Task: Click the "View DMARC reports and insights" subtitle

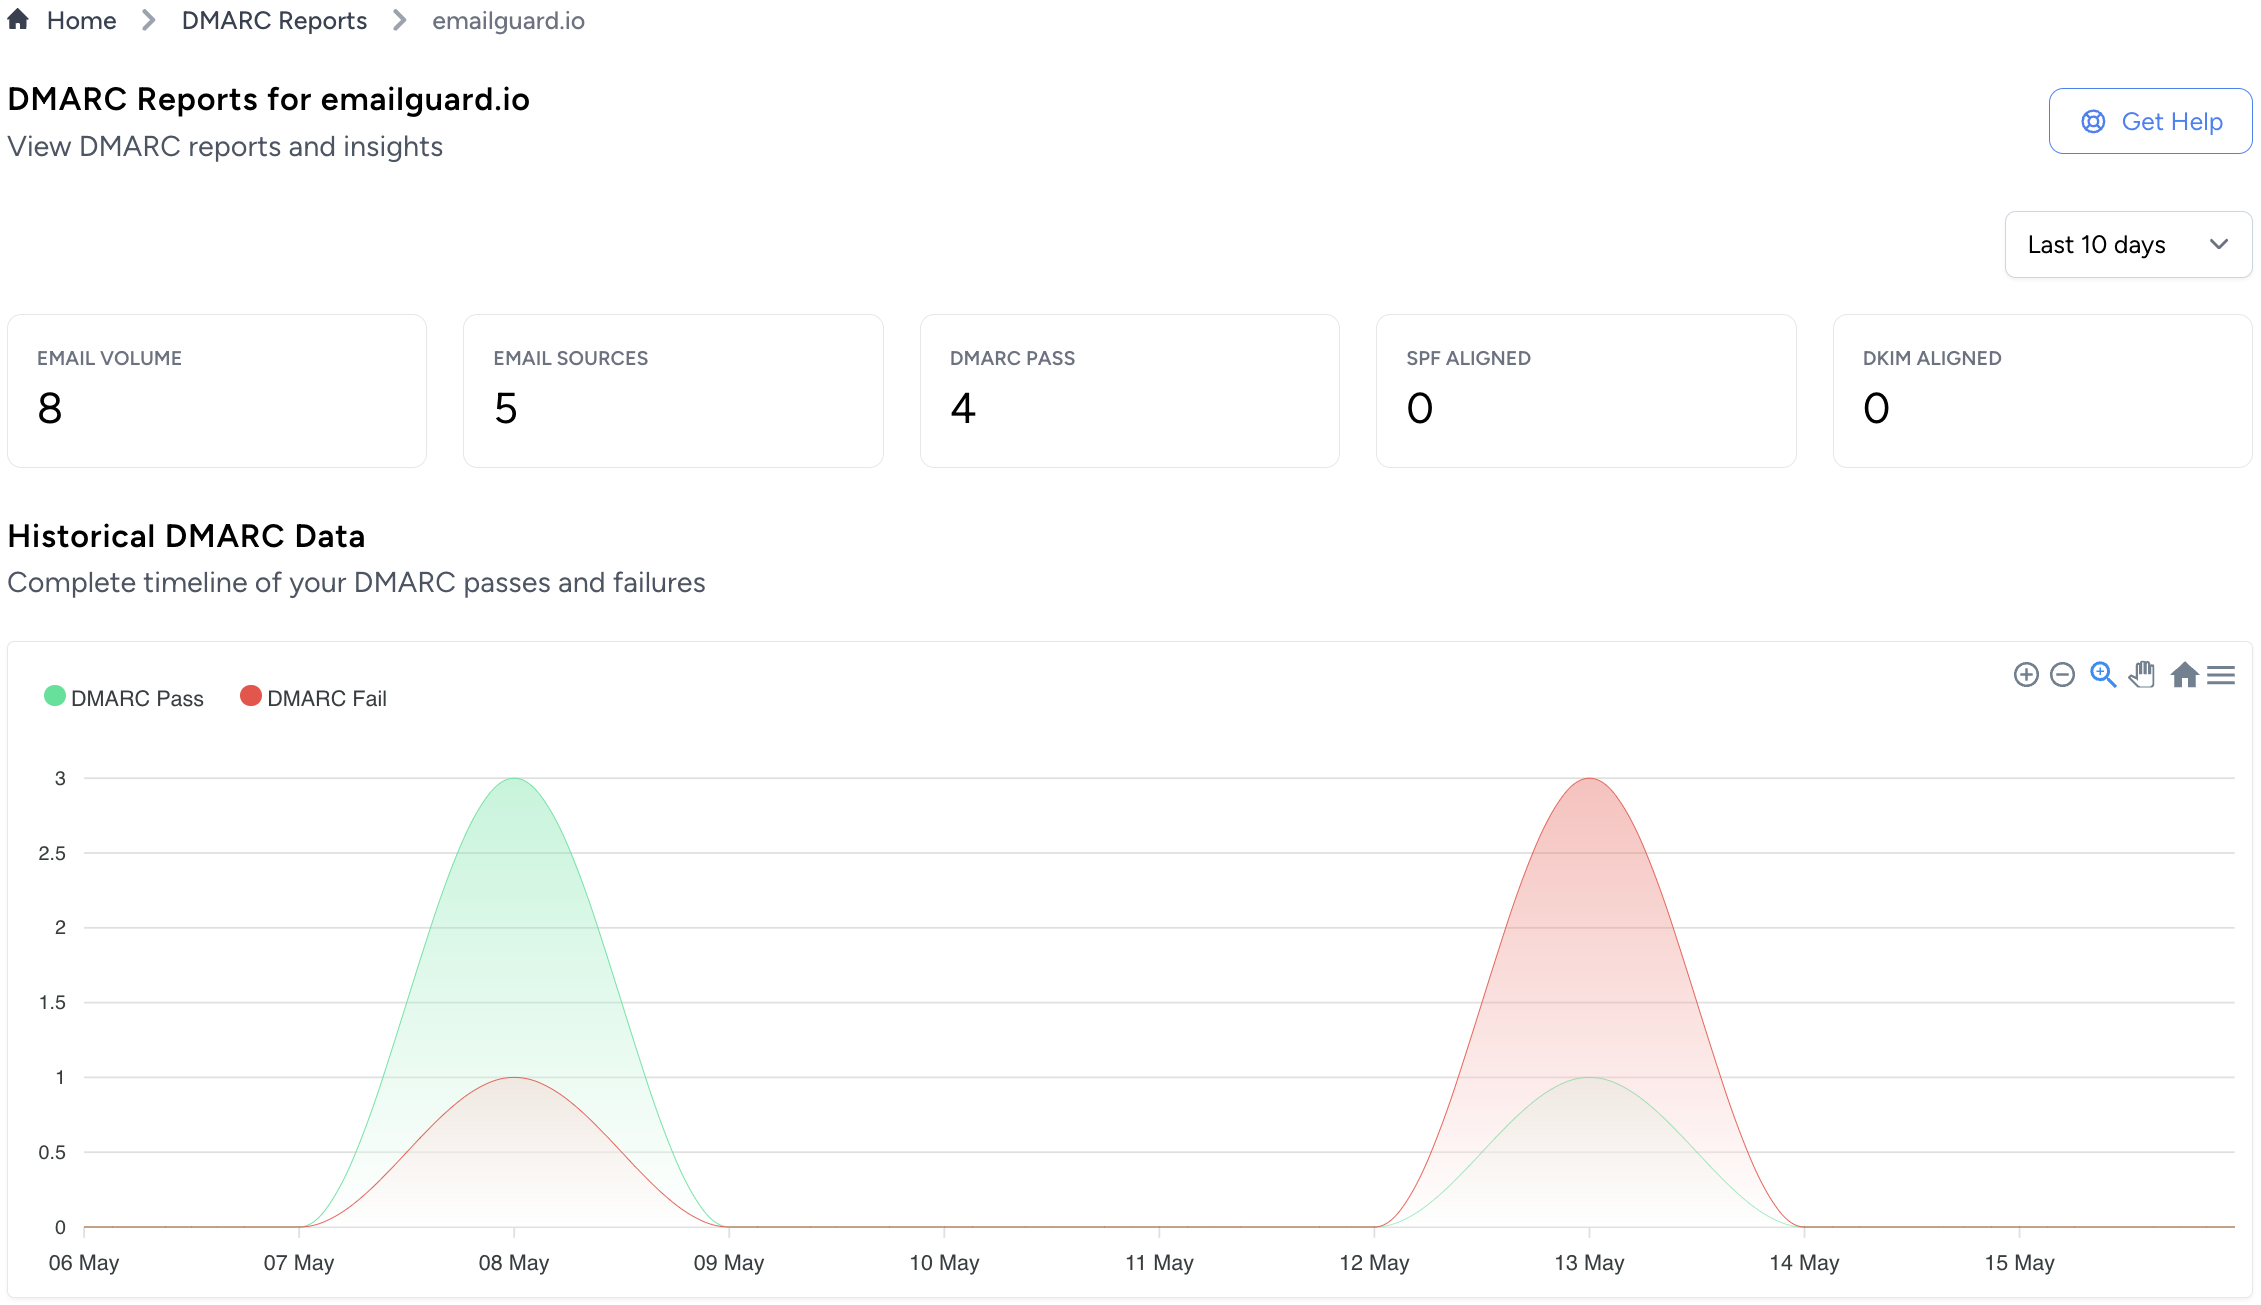Action: (225, 147)
